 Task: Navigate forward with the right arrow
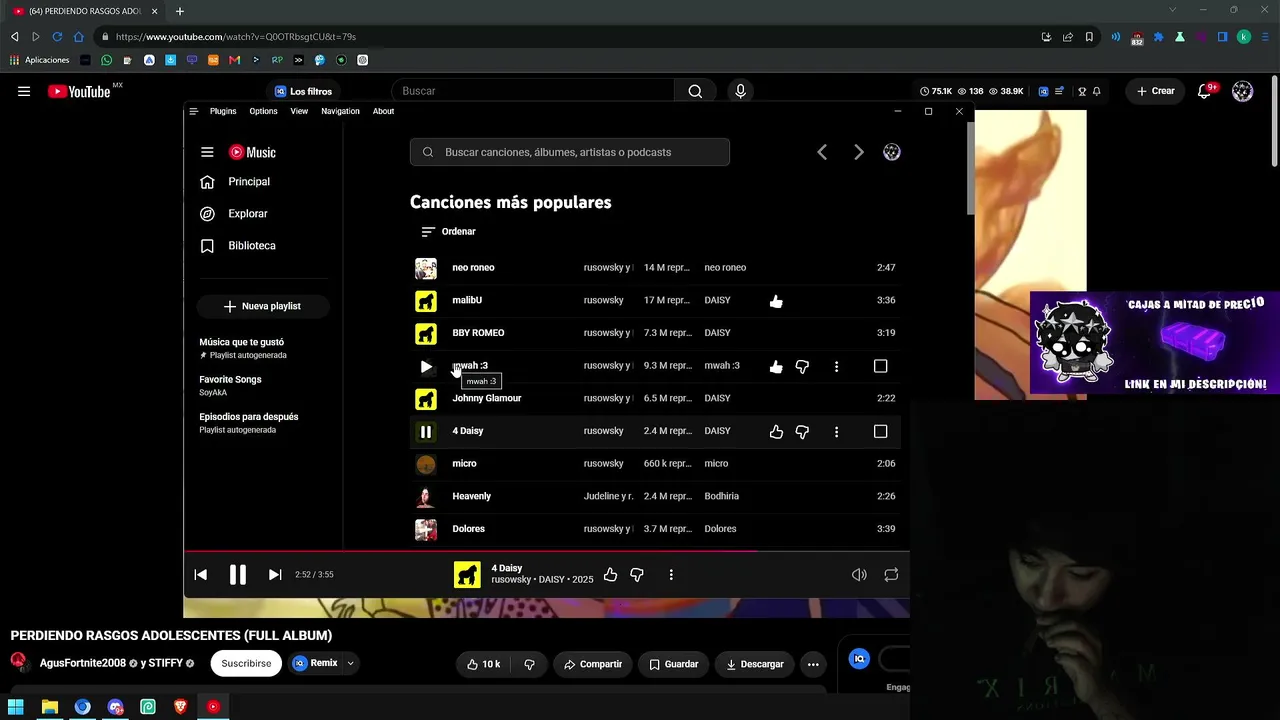pyautogui.click(x=858, y=152)
